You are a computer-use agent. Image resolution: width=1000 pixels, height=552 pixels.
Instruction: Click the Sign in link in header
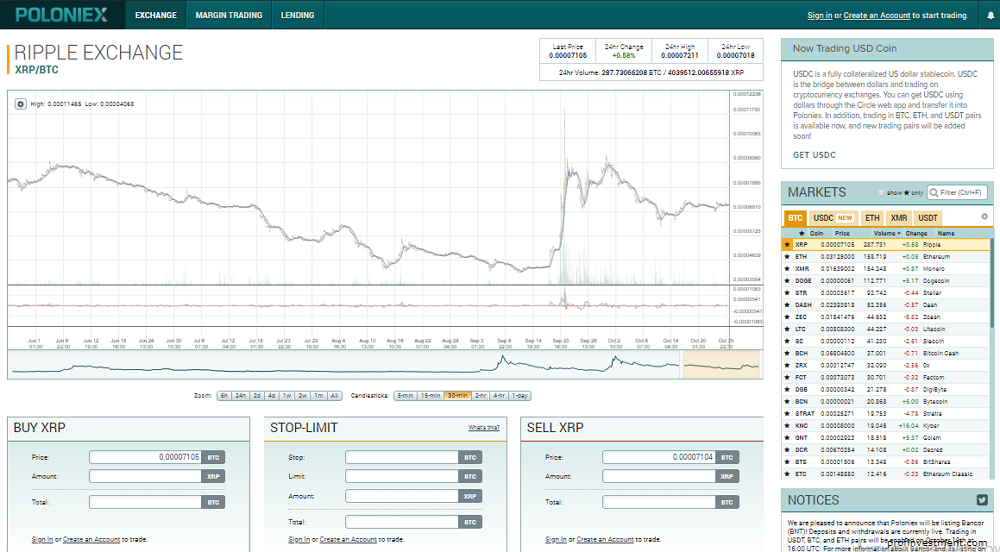pos(820,15)
